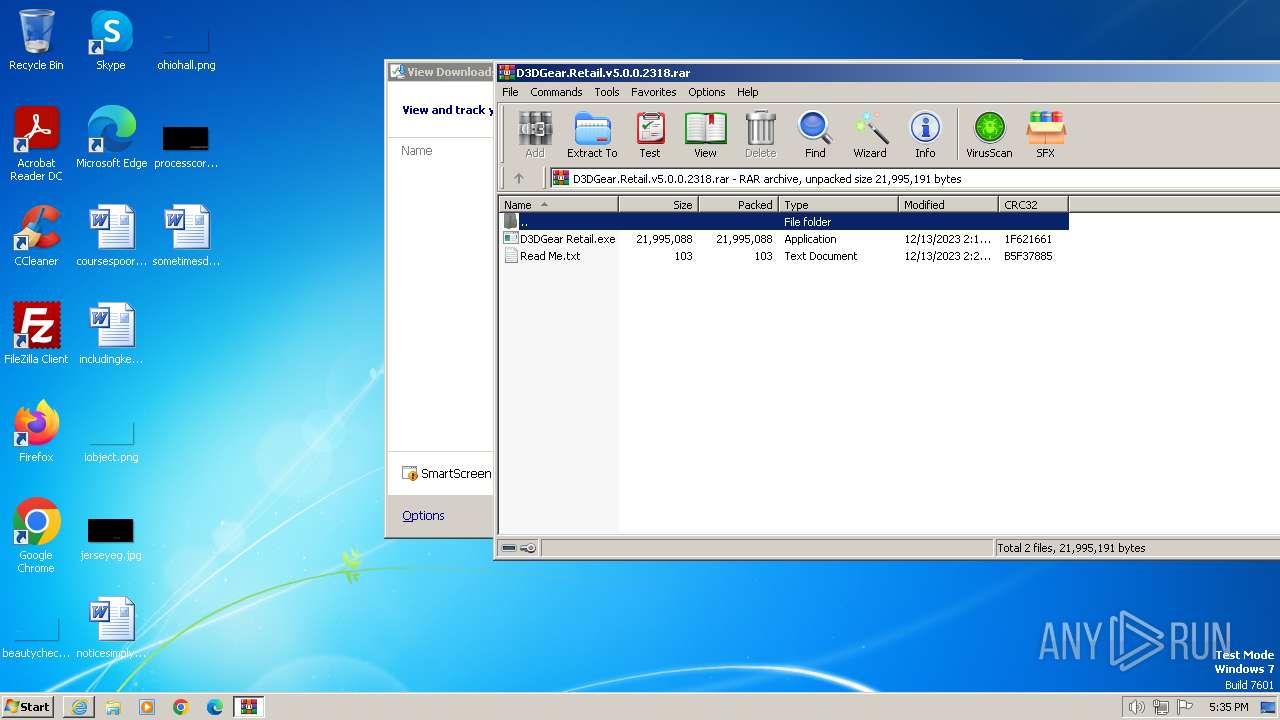Click Options link in View Downloads window
The height and width of the screenshot is (720, 1280).
pos(423,516)
